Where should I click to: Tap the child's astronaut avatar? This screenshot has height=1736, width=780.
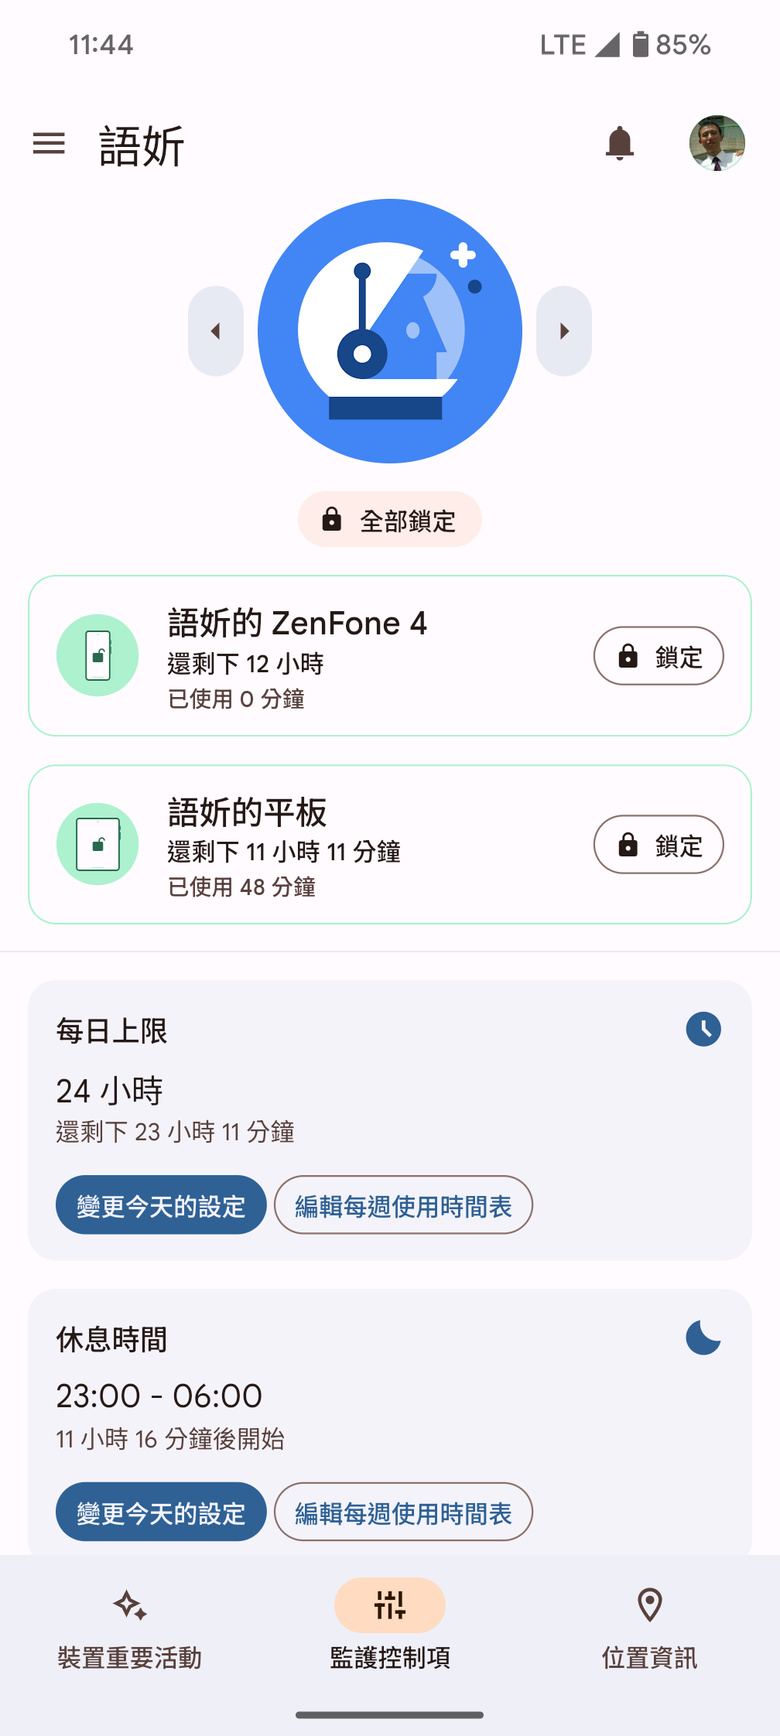(390, 331)
